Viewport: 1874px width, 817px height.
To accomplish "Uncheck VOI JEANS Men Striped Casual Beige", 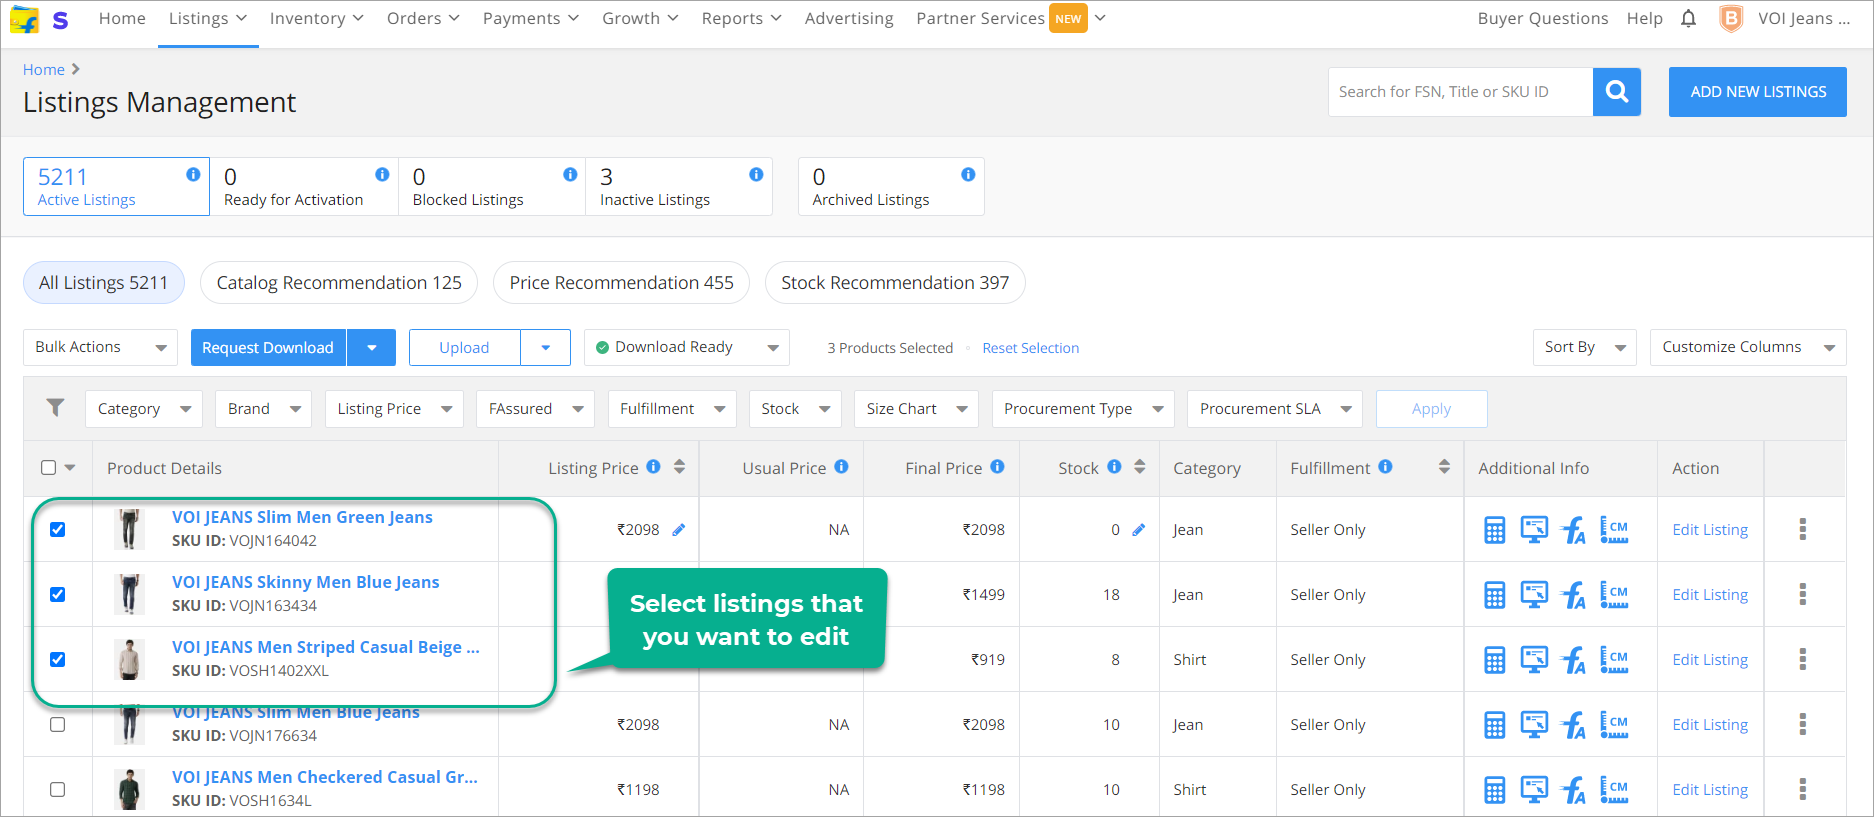I will click(x=58, y=659).
